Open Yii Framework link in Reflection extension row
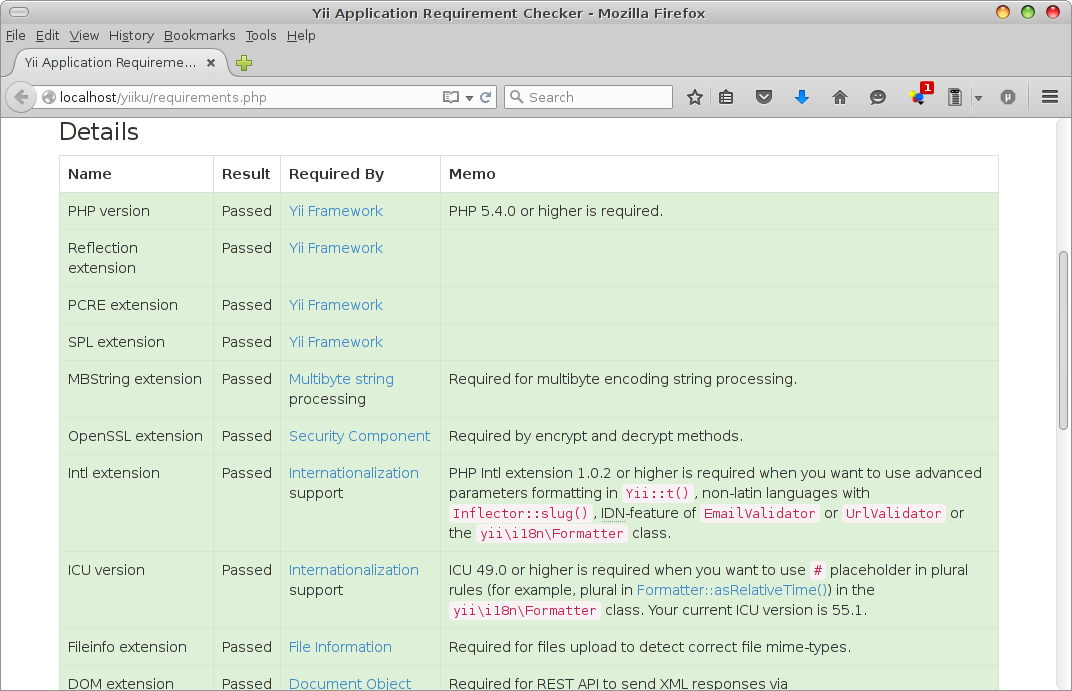Screen dimensions: 1072x691 click(x=336, y=248)
